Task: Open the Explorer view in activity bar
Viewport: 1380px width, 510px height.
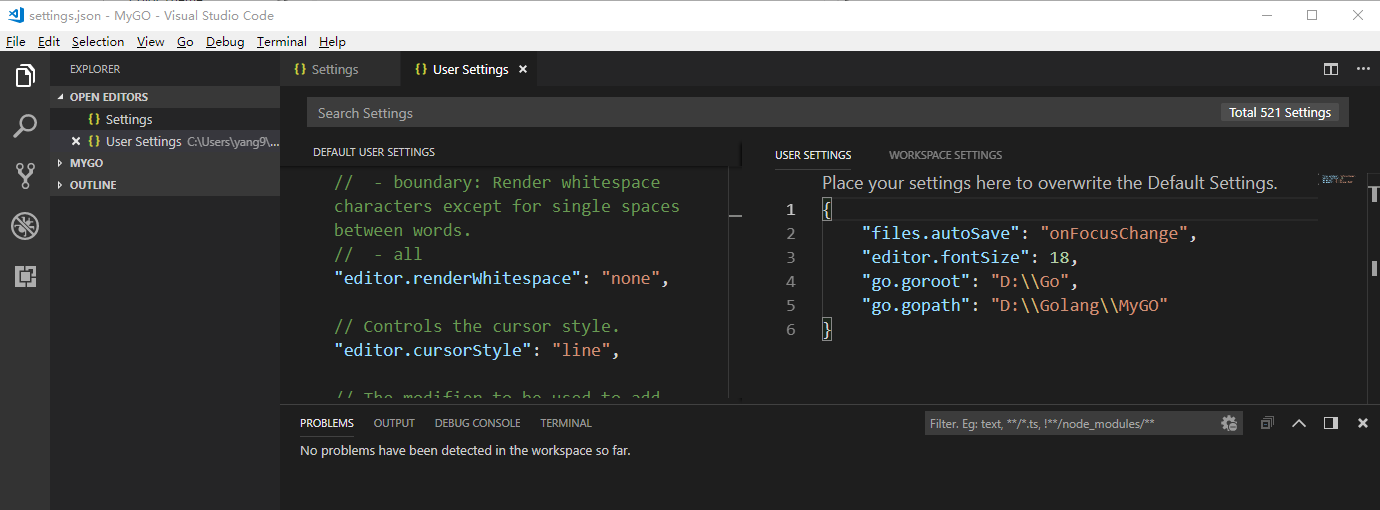Action: click(x=25, y=76)
